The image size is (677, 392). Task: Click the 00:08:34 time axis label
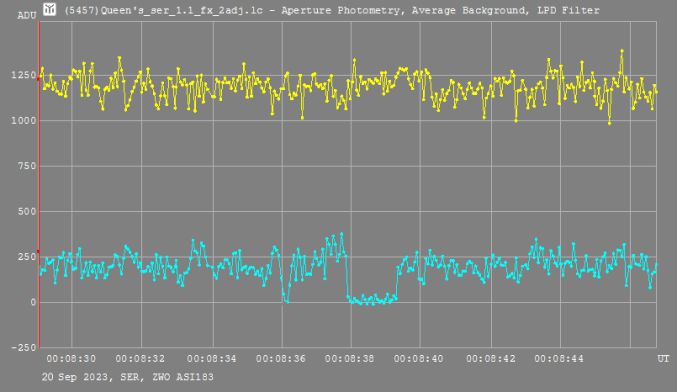click(x=212, y=359)
